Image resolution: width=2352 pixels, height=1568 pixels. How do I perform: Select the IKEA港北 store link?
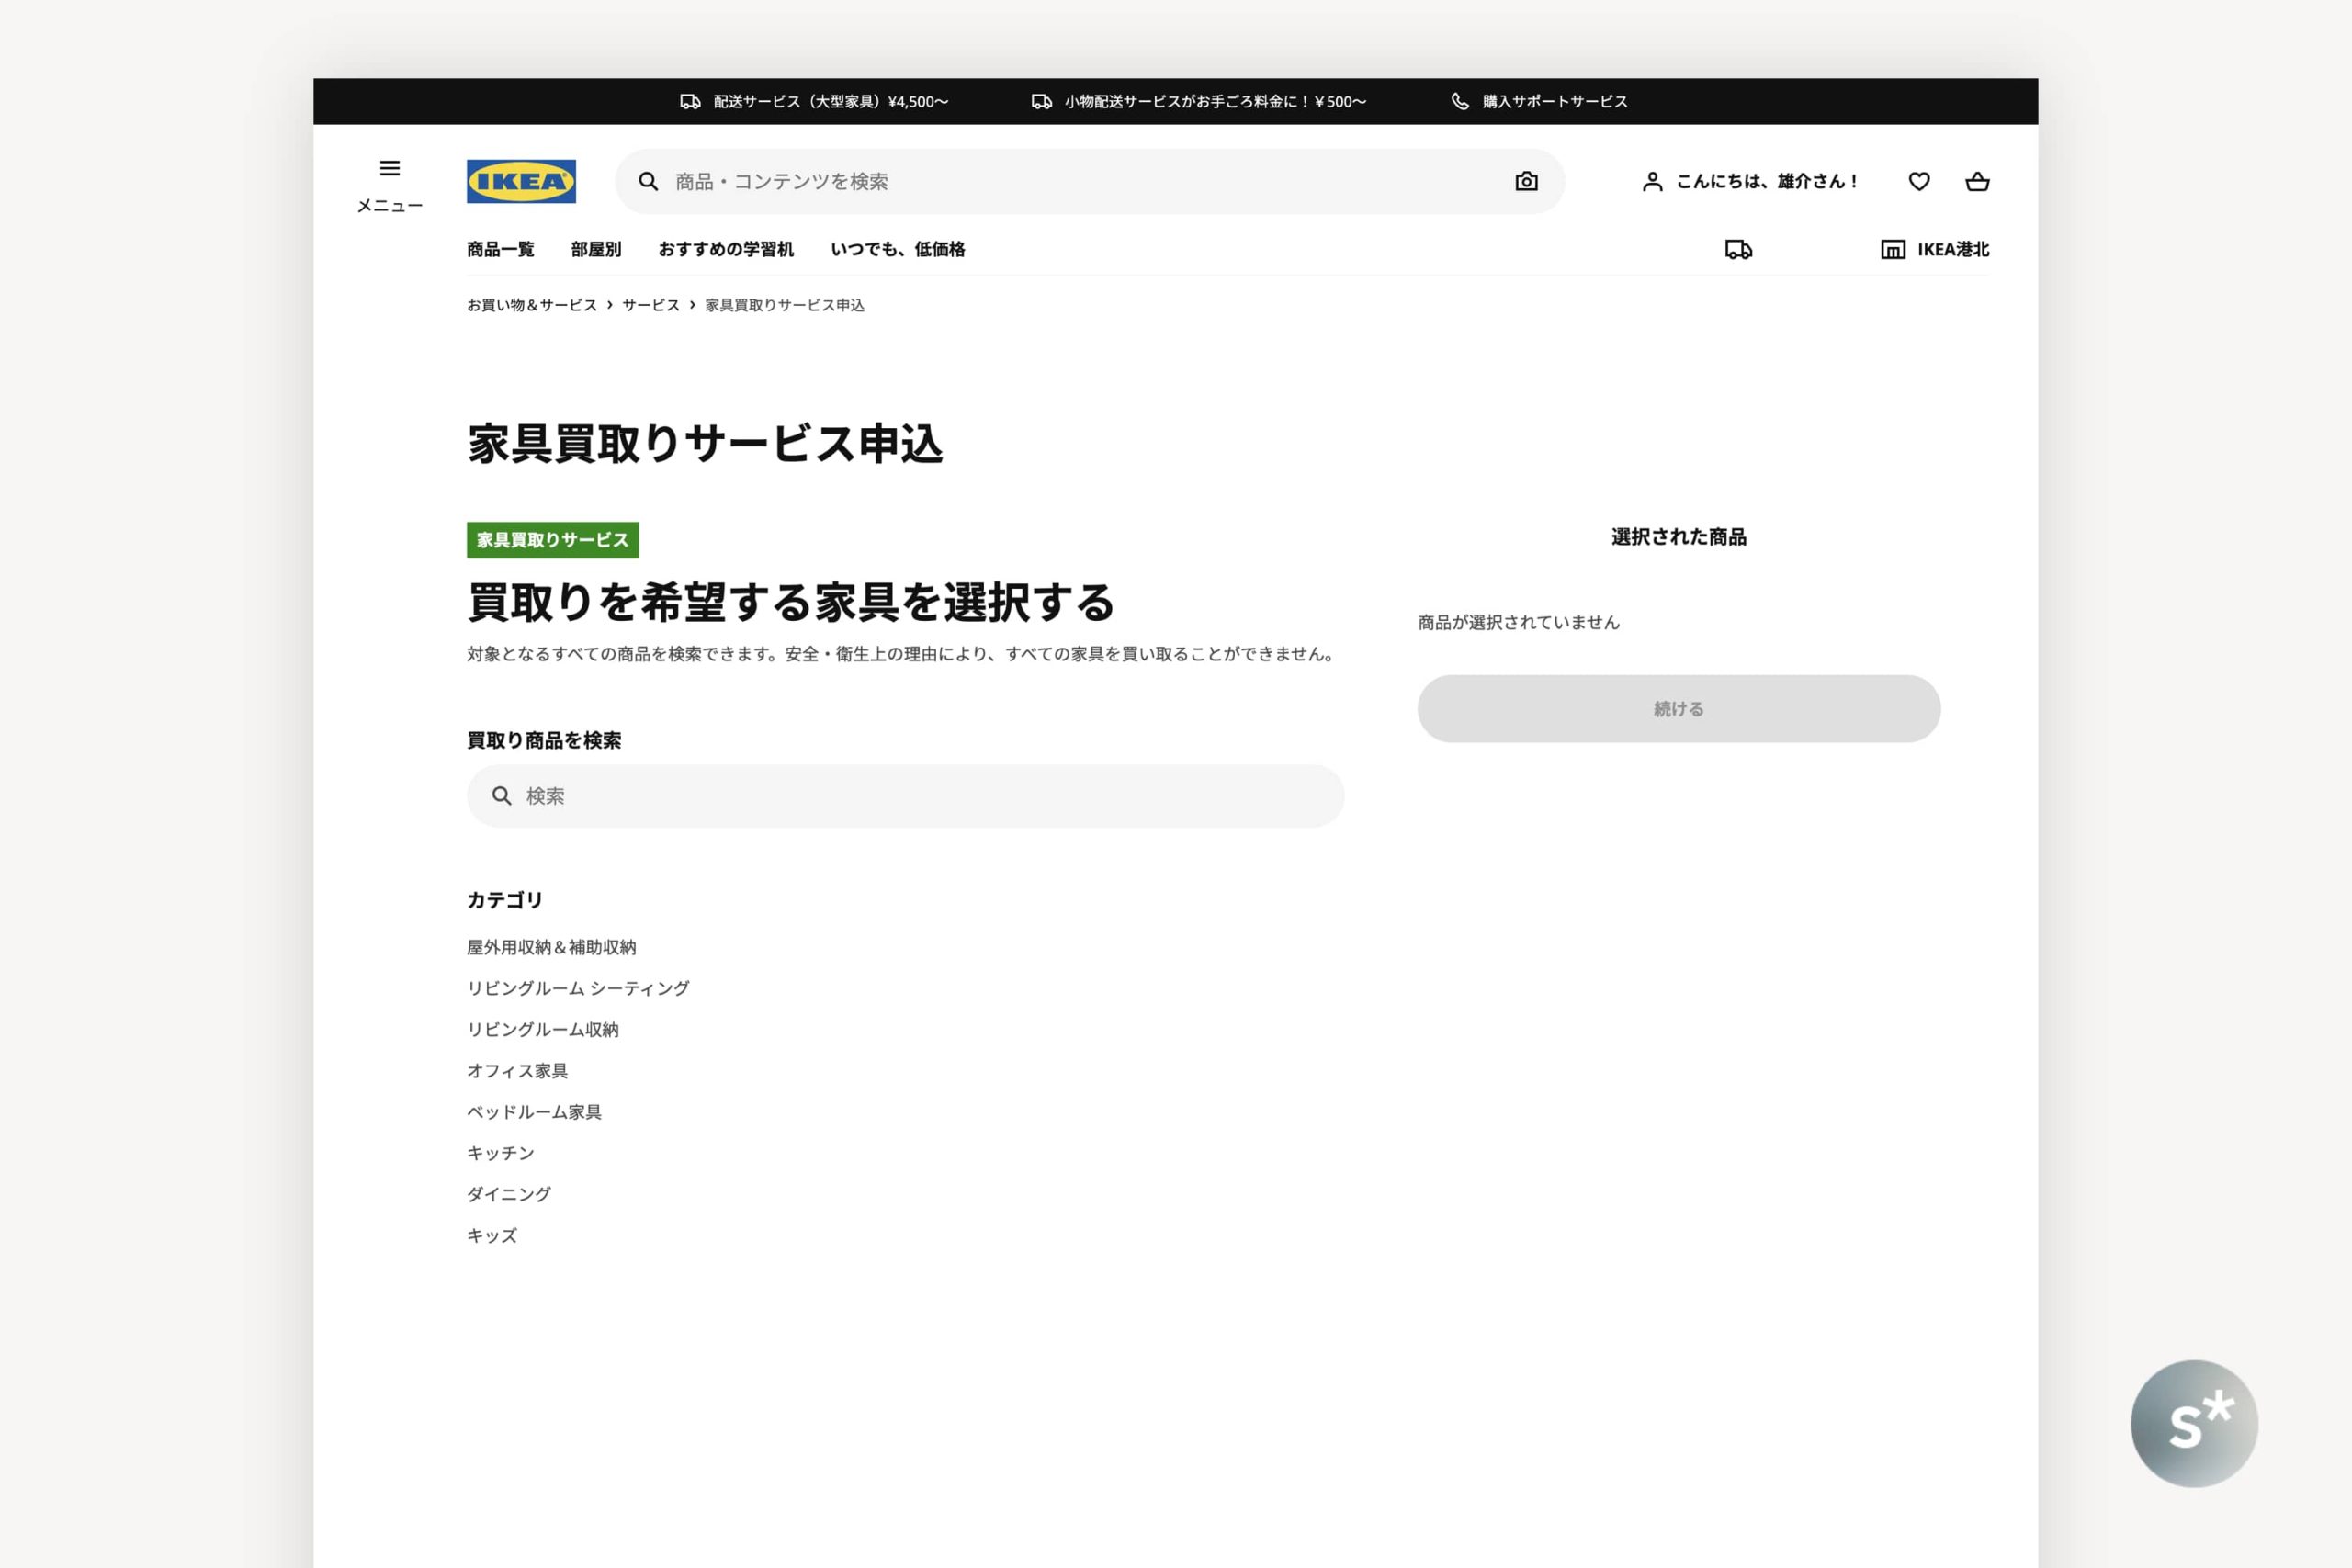click(x=1935, y=249)
